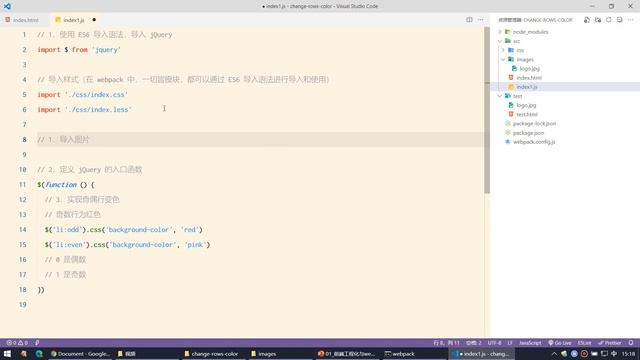The image size is (640, 360).
Task: Click the errors and warnings status indicator
Action: (x=17, y=343)
